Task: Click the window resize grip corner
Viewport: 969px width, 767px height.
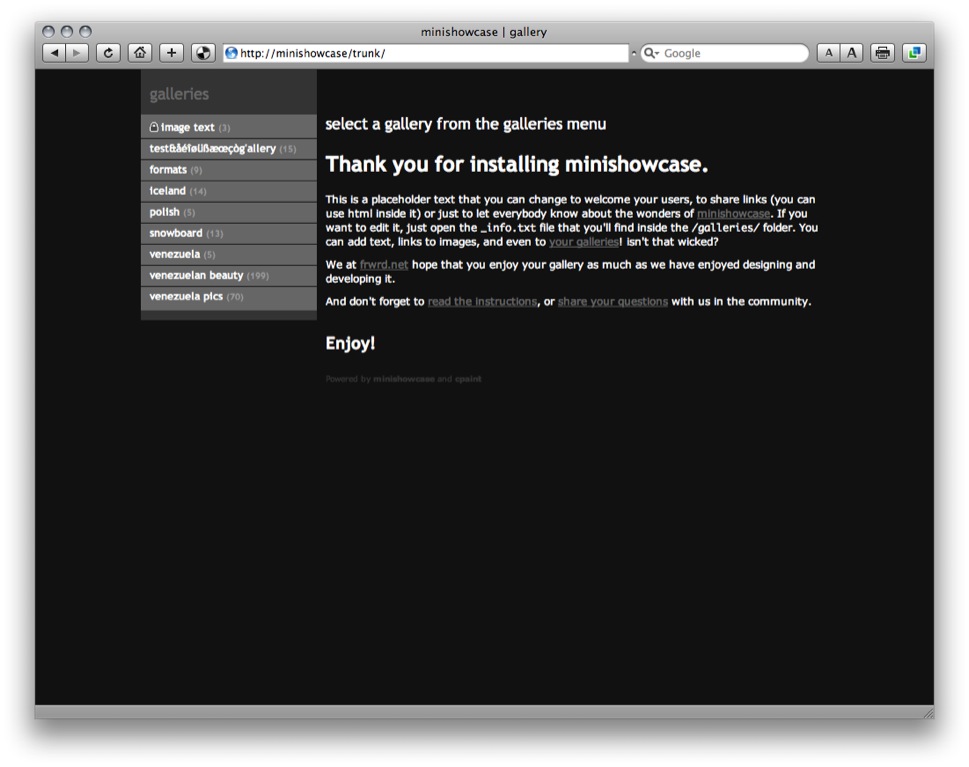Action: (x=928, y=713)
